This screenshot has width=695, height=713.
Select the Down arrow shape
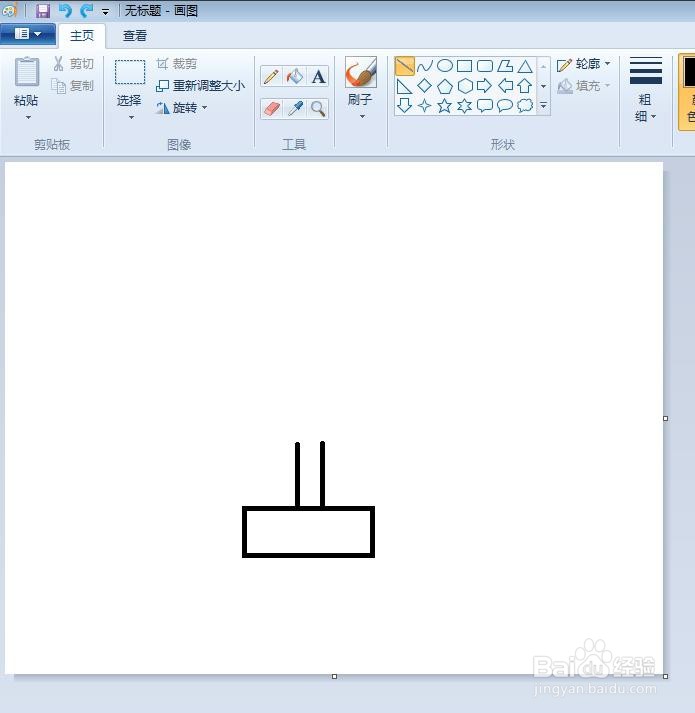click(404, 105)
